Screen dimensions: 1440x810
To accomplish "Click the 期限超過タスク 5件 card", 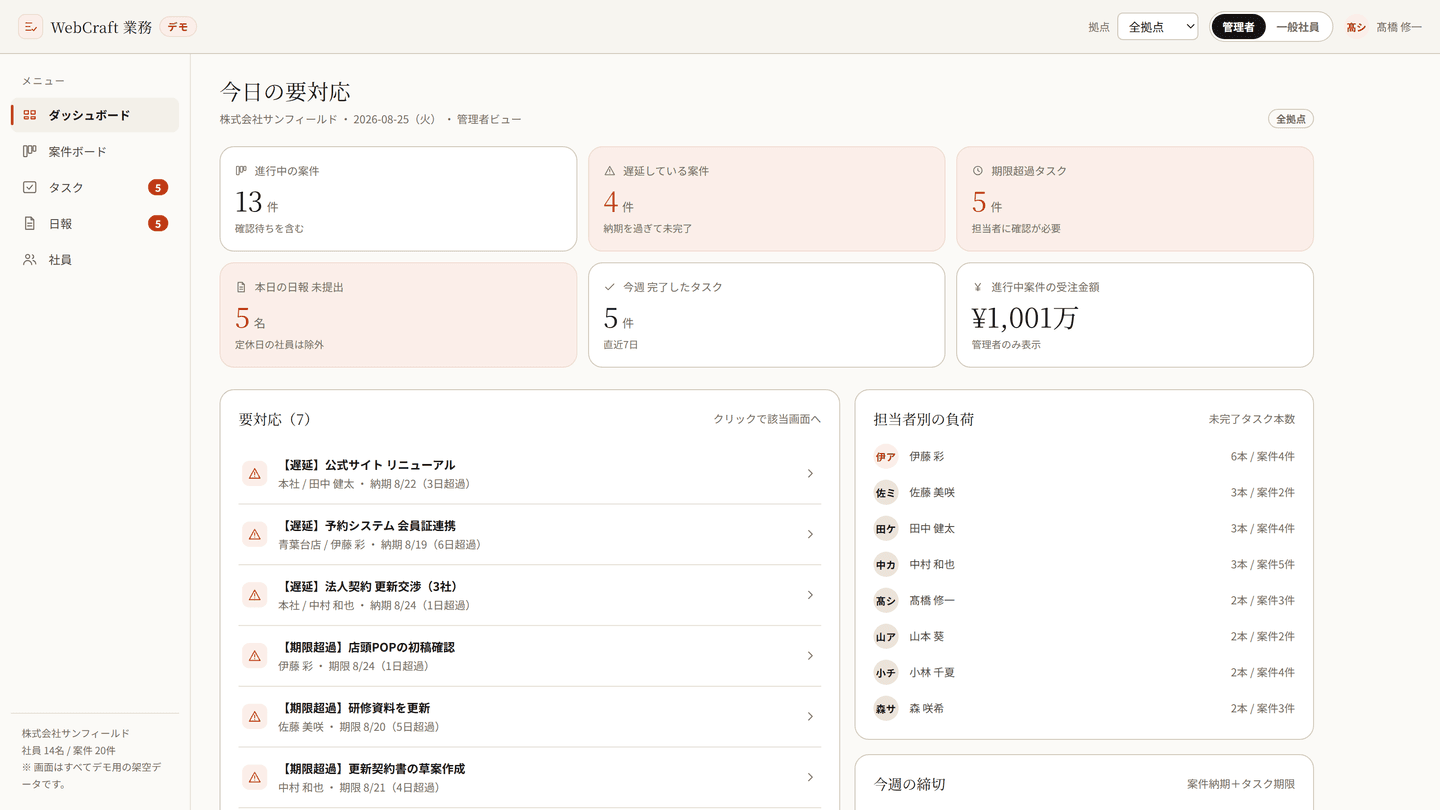I will 1135,199.
